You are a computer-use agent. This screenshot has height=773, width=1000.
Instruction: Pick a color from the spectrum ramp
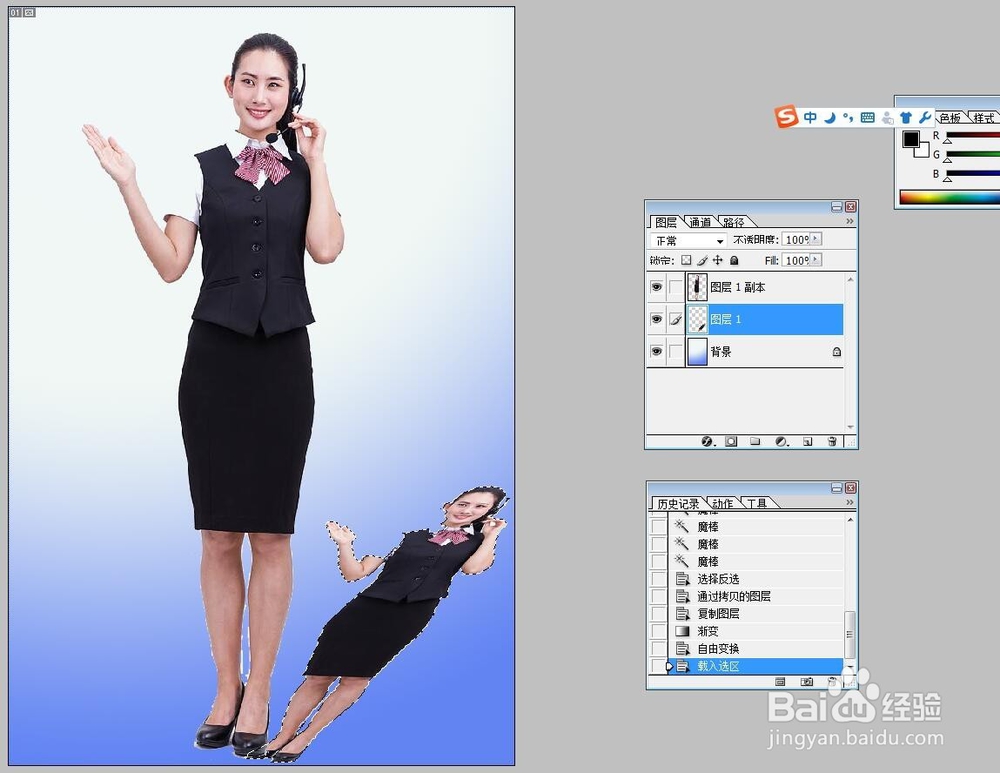[950, 197]
